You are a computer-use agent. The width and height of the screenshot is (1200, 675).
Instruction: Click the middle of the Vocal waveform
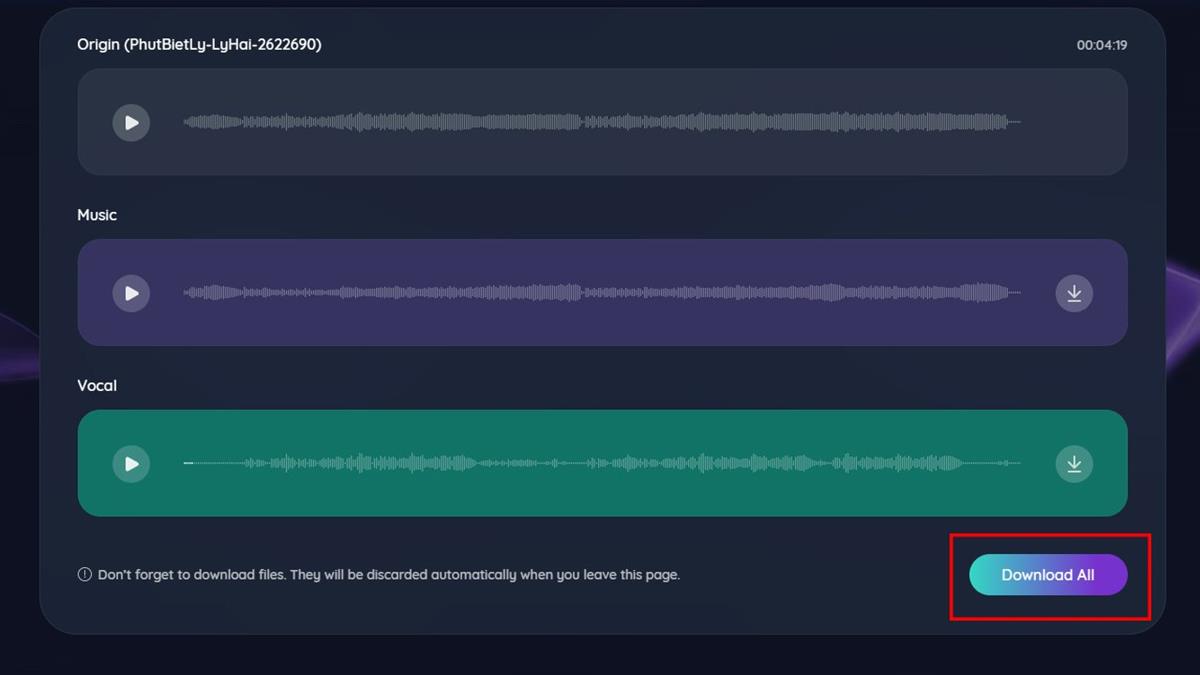tap(602, 464)
